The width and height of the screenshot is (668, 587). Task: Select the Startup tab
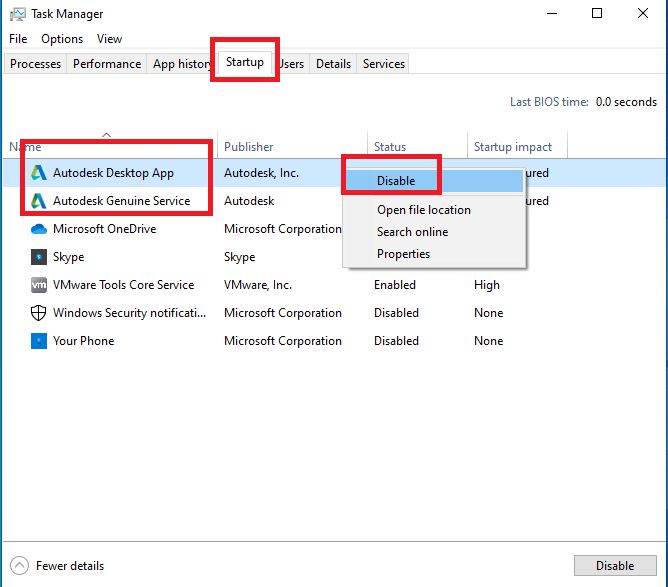coord(245,62)
